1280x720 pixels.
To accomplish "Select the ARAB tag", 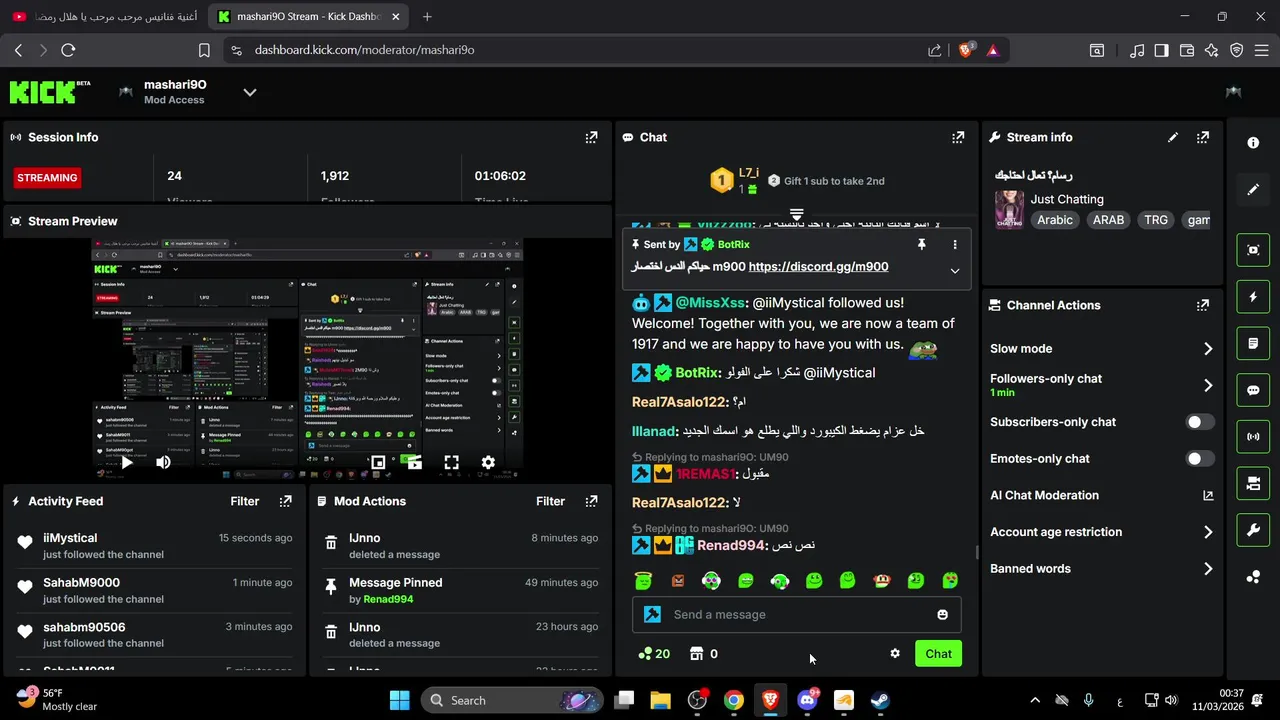I will tap(1108, 220).
